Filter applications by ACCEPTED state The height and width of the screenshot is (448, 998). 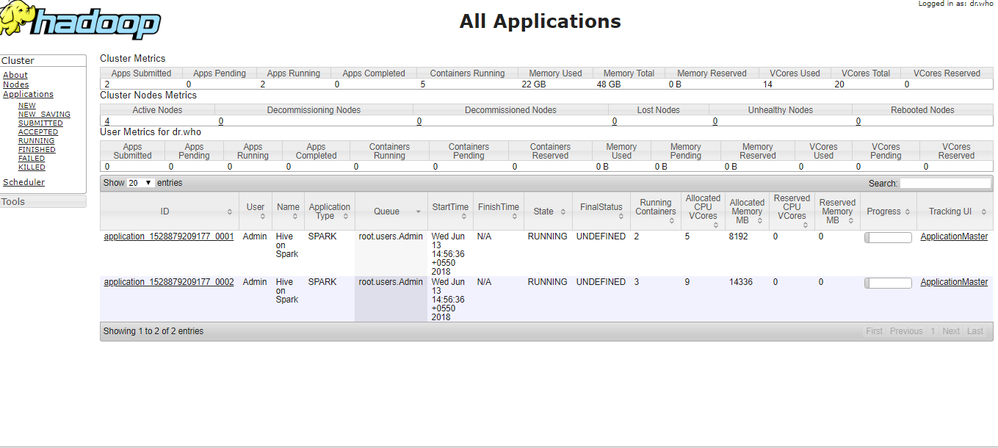point(38,132)
